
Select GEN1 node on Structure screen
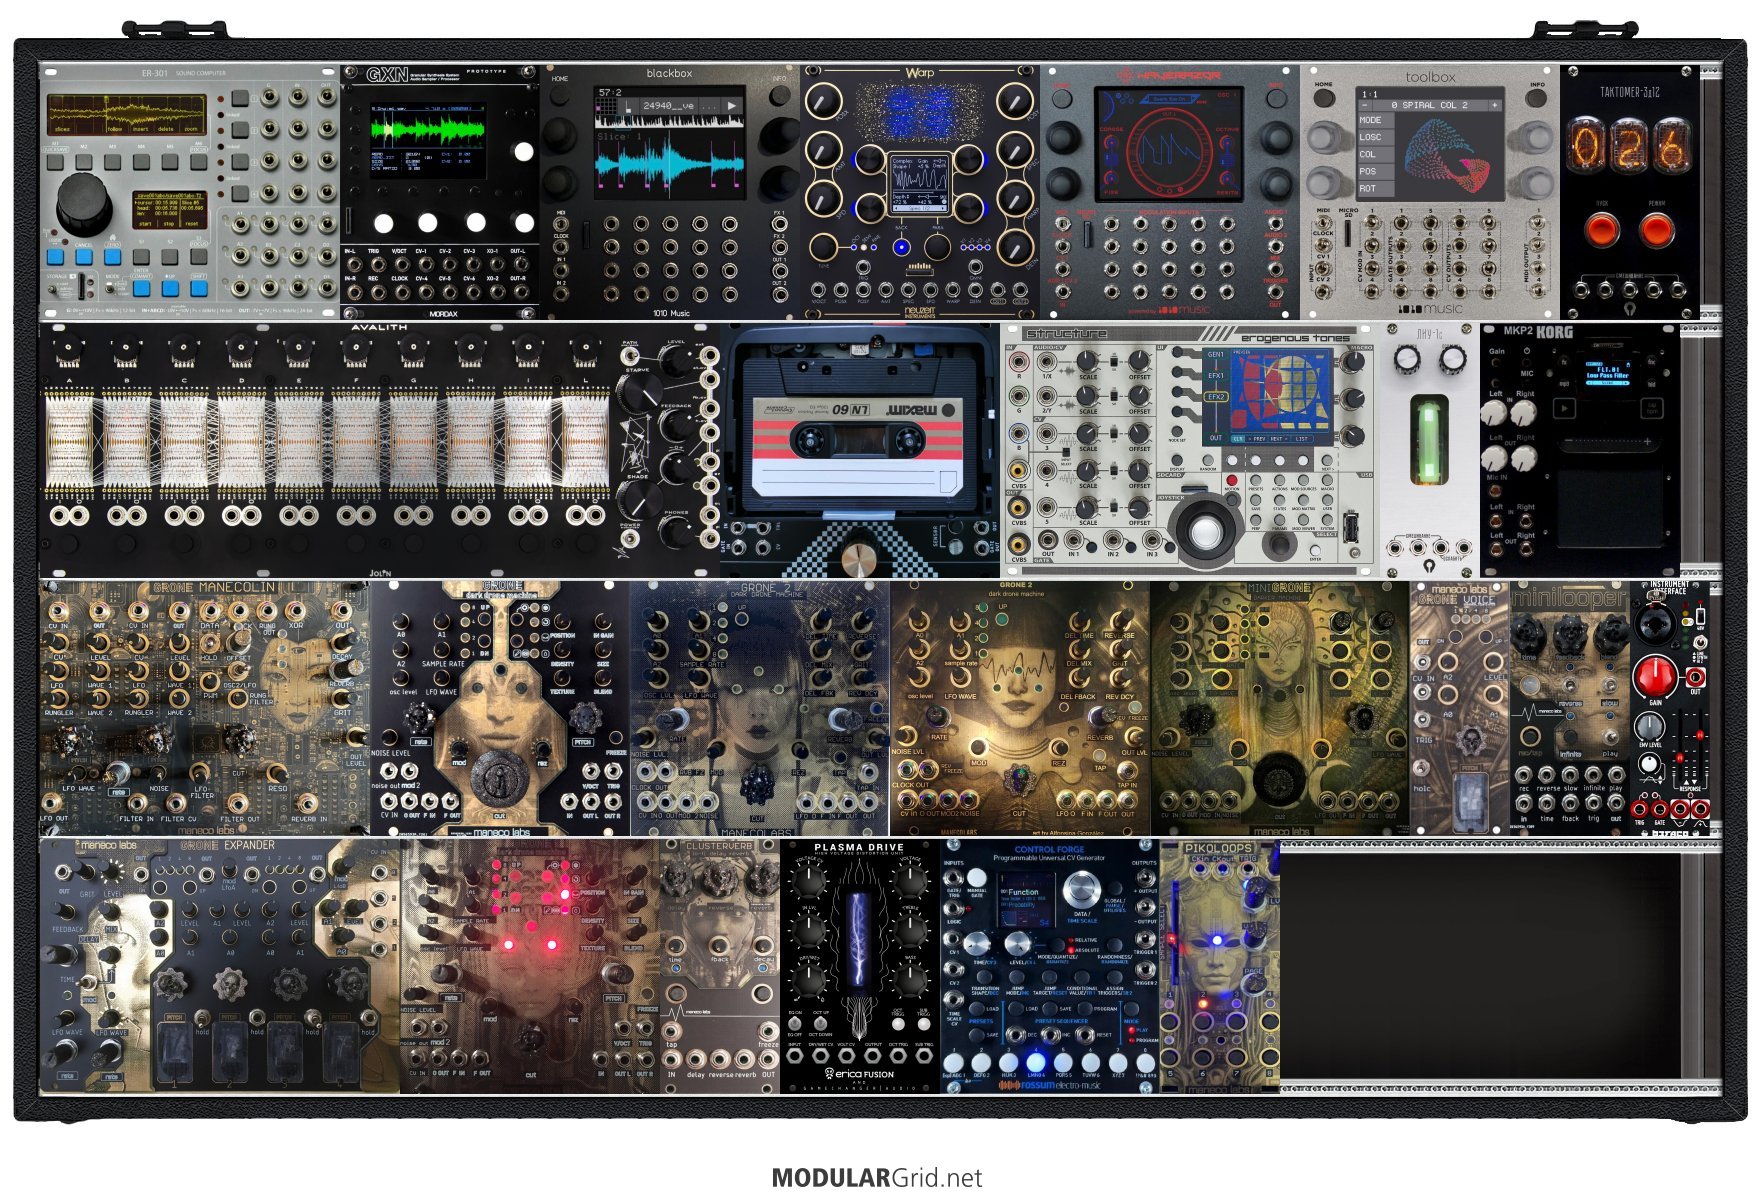[1215, 355]
